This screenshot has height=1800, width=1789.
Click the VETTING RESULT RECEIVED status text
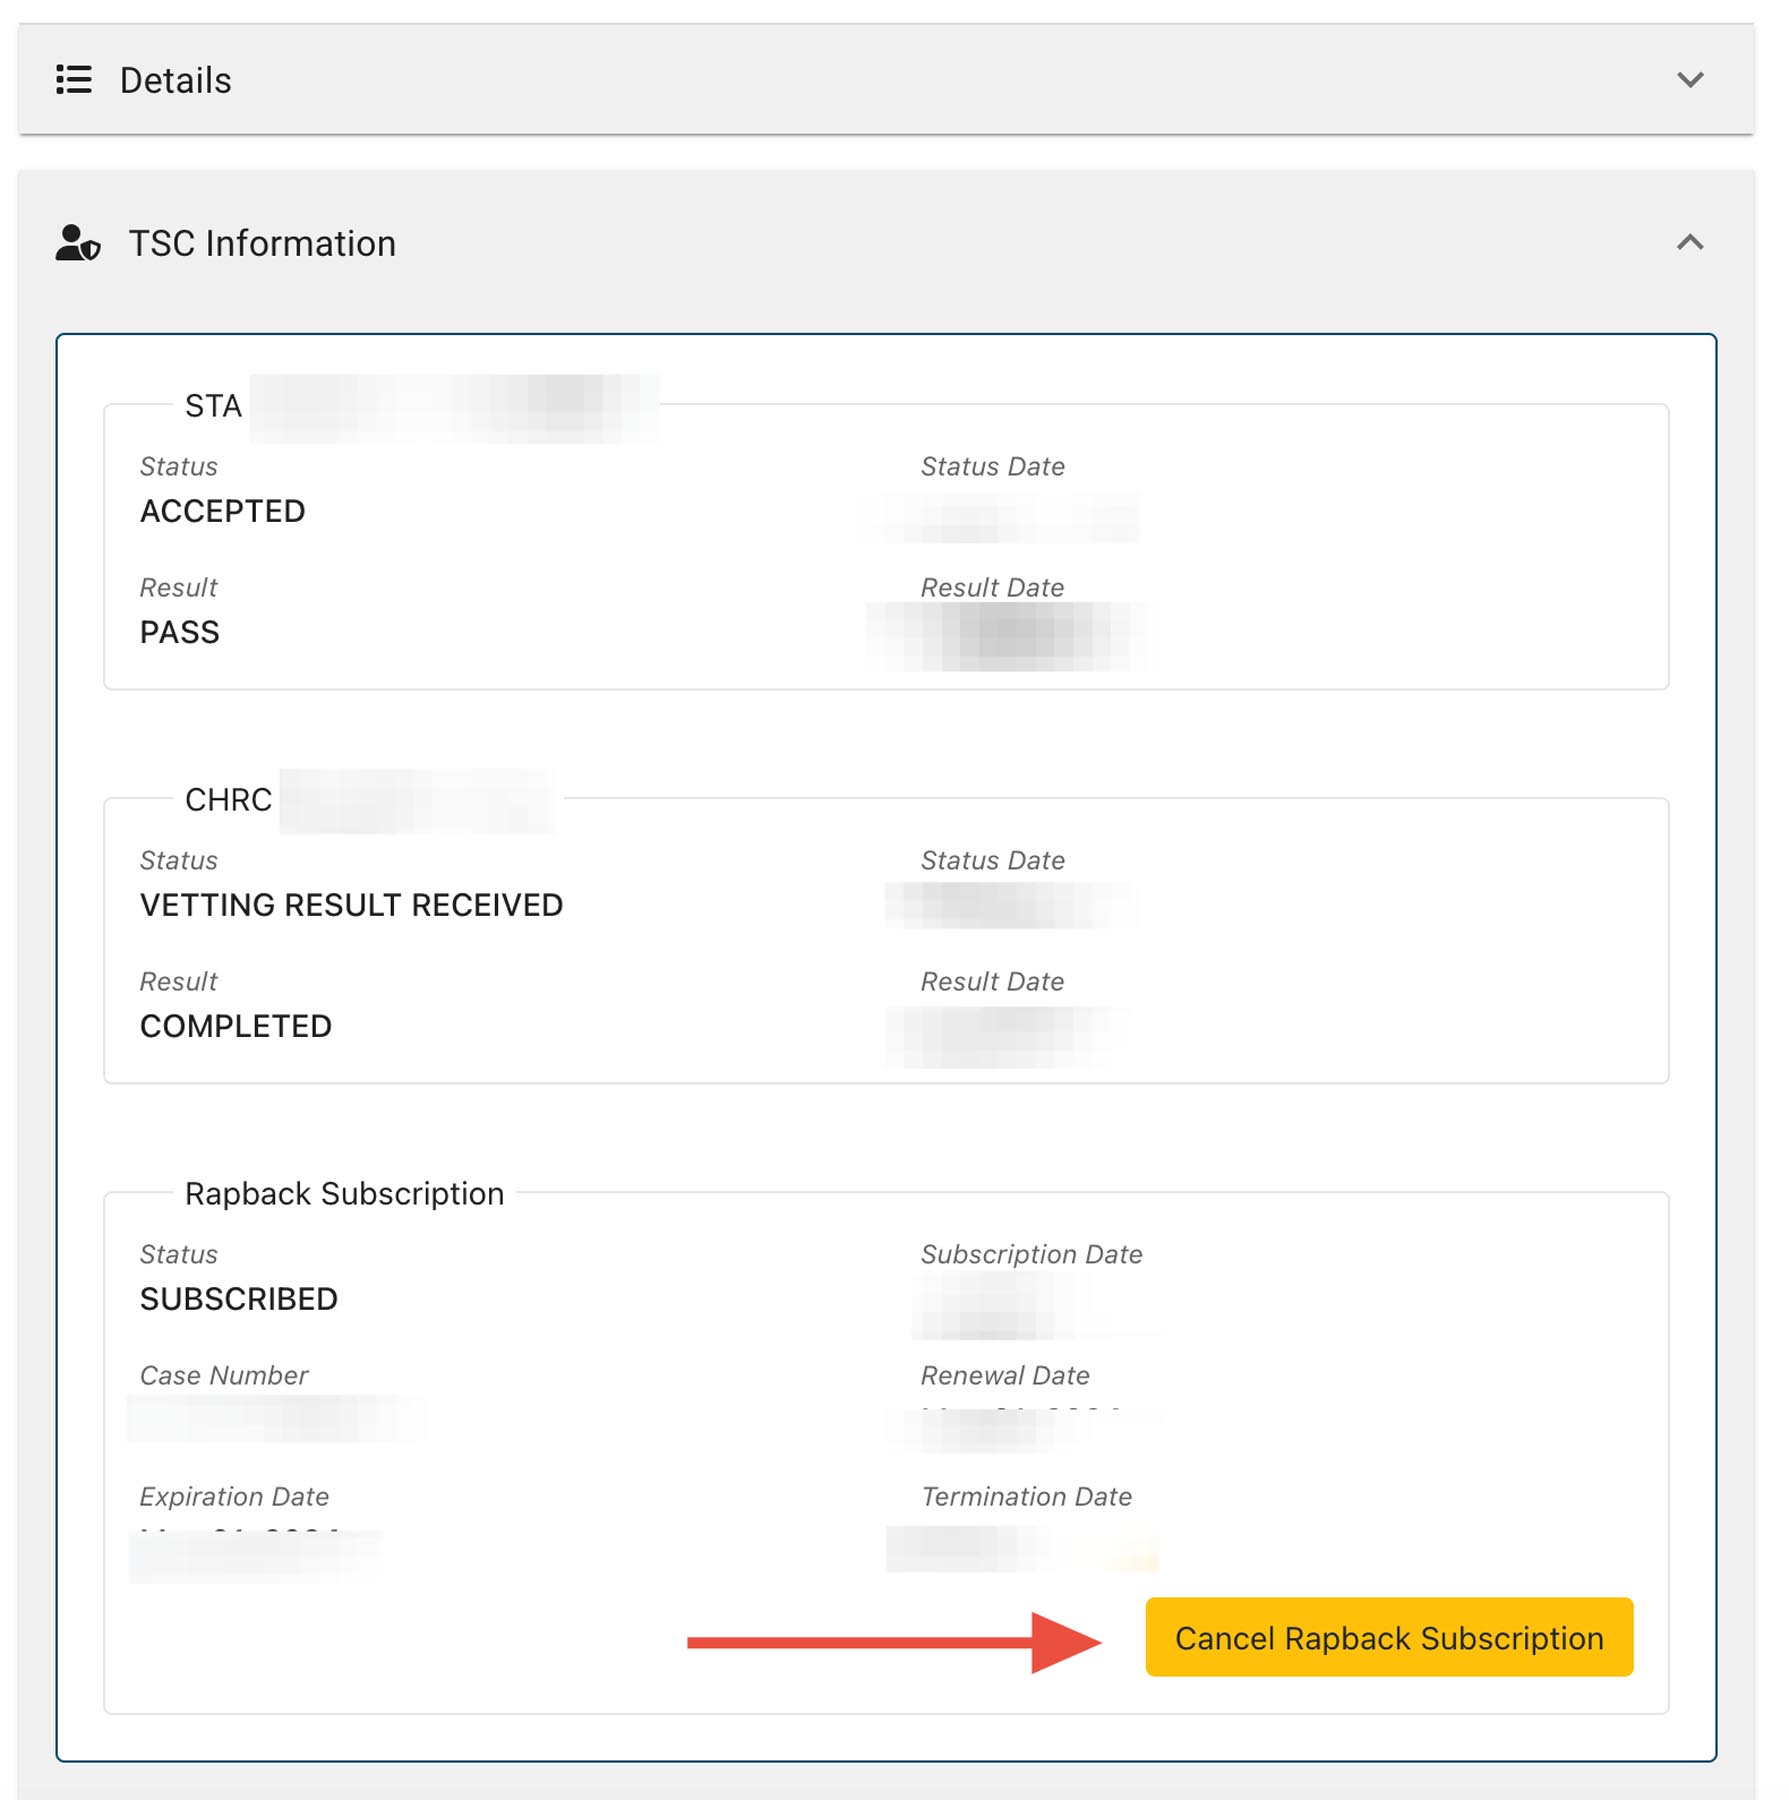coord(351,905)
